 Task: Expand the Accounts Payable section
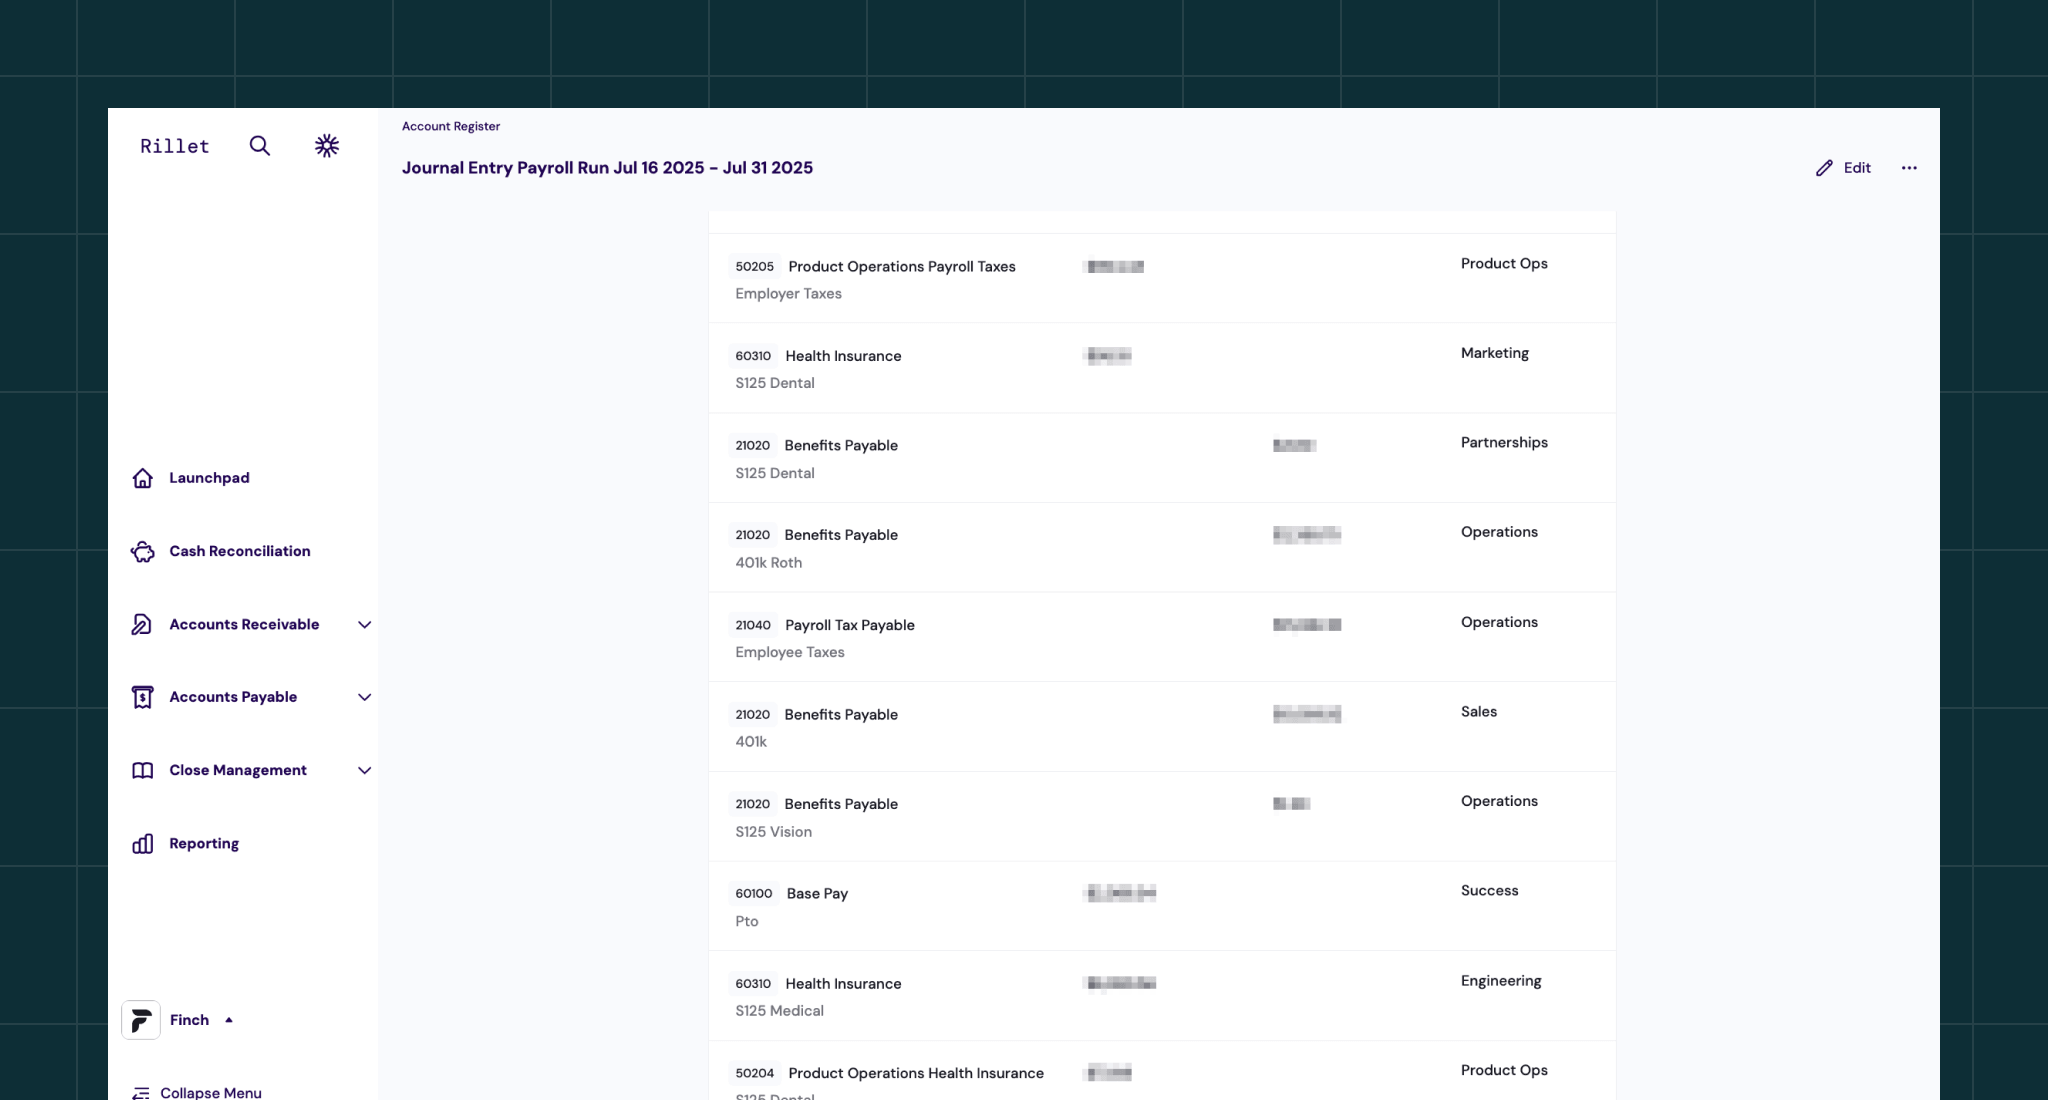click(364, 697)
